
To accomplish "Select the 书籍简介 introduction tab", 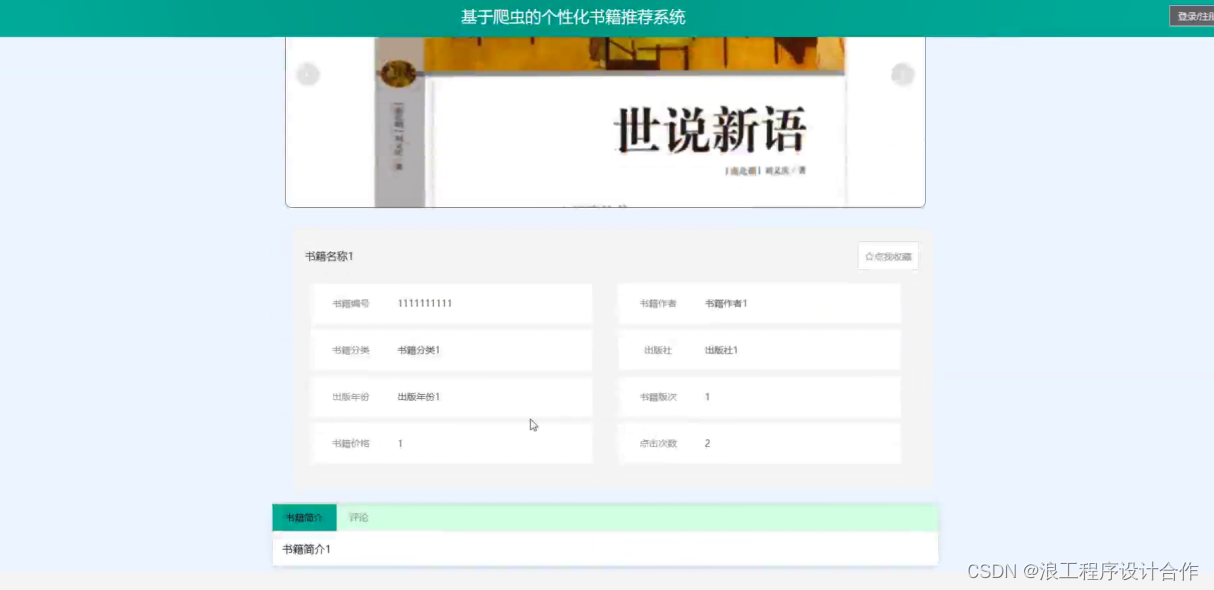I will (305, 517).
